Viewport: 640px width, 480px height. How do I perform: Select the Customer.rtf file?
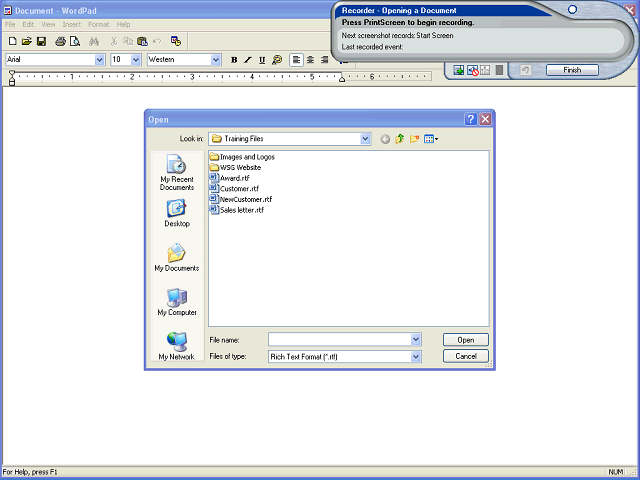pos(234,189)
